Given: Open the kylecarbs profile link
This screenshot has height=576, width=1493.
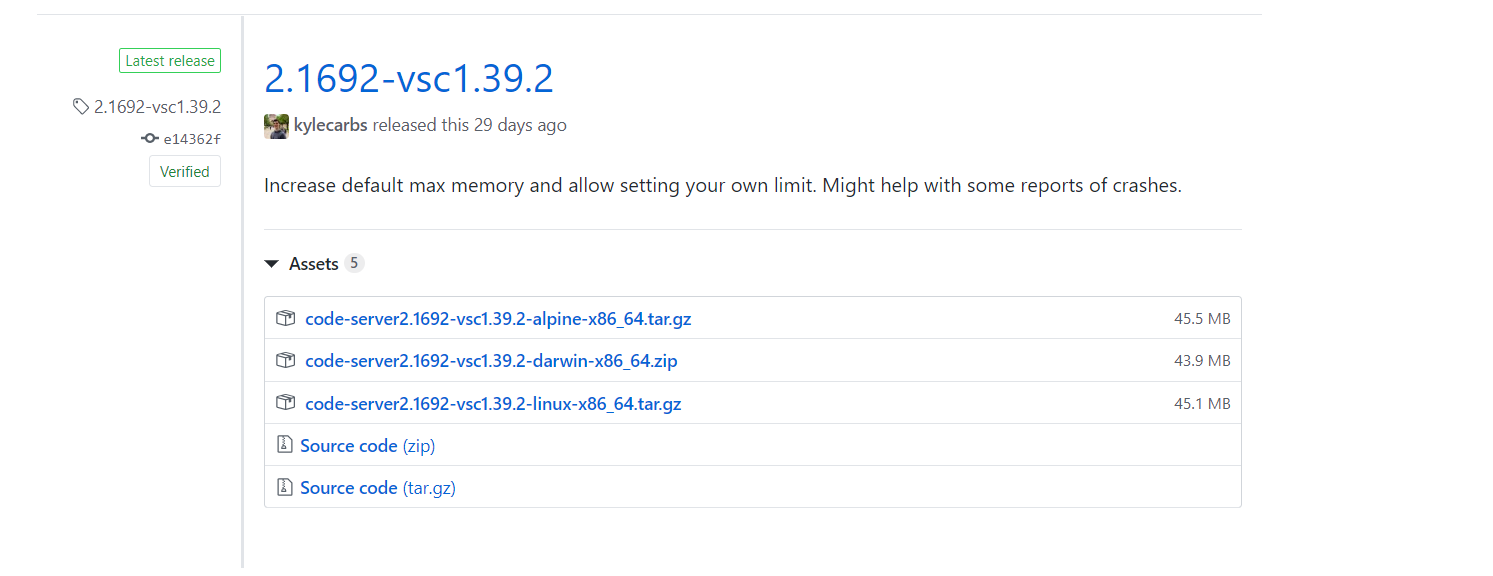Looking at the screenshot, I should tap(331, 125).
